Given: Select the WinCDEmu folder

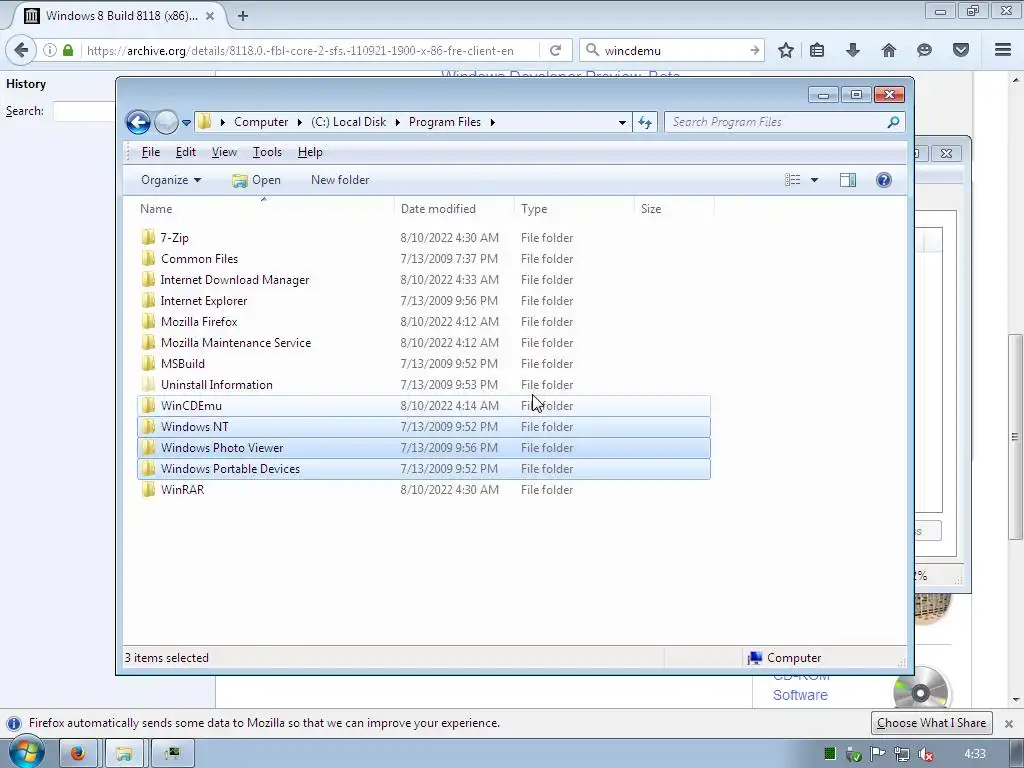Looking at the screenshot, I should coord(424,406).
